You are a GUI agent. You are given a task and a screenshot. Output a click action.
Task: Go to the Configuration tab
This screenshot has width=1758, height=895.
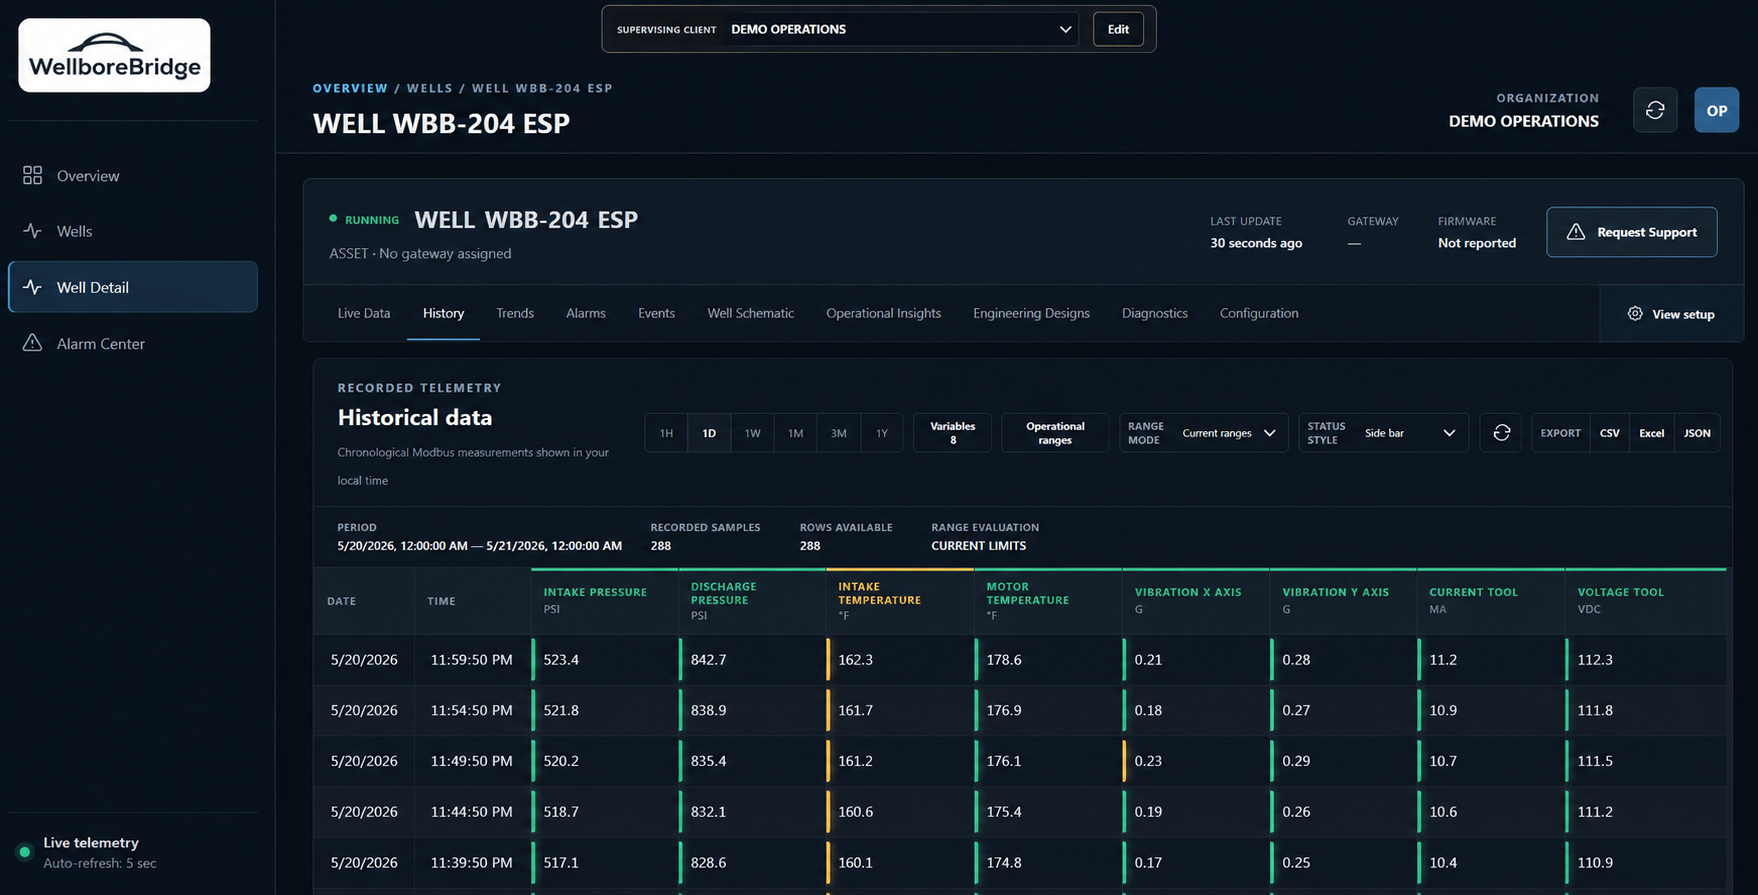click(1259, 313)
